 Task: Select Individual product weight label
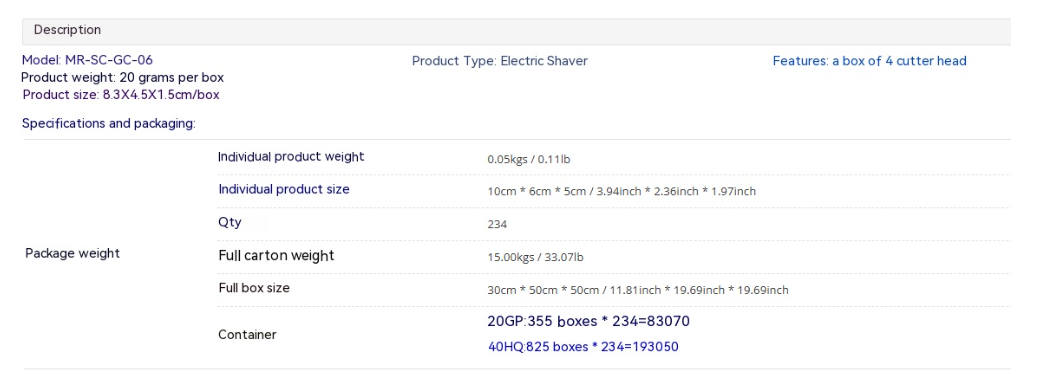[291, 157]
